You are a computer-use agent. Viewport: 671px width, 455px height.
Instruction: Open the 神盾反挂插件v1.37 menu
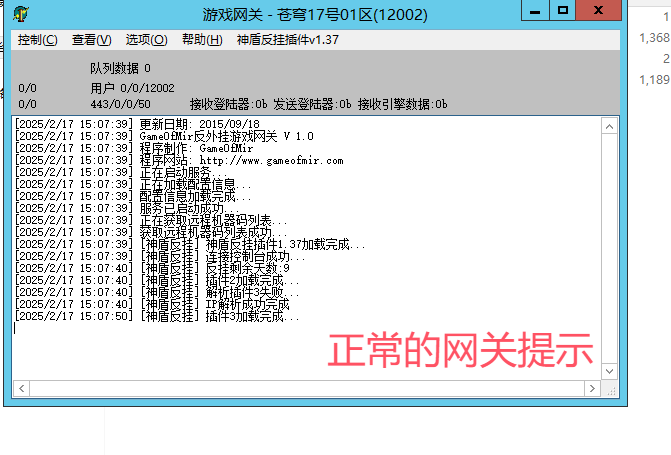[x=288, y=40]
